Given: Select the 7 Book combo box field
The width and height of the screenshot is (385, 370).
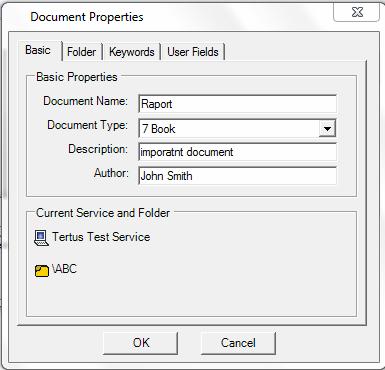Looking at the screenshot, I should (x=237, y=129).
